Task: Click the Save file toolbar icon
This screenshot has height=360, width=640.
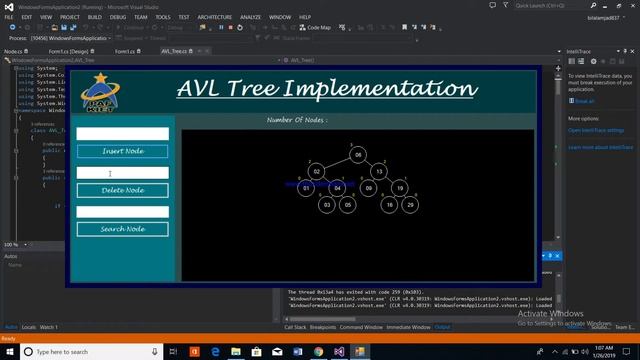Action: click(64, 27)
